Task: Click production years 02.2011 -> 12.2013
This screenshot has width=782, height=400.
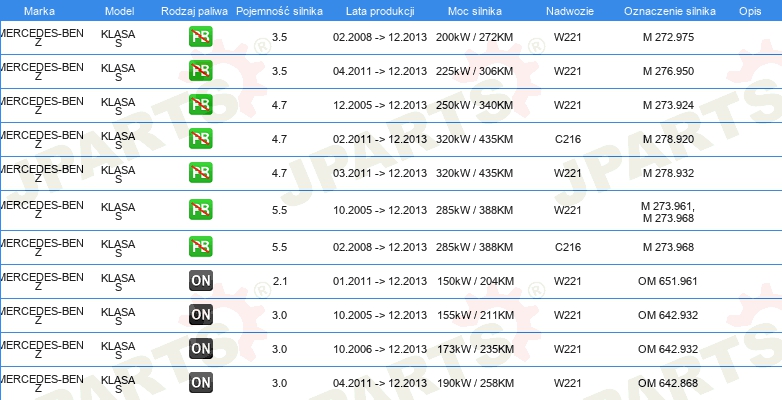Action: pyautogui.click(x=380, y=139)
